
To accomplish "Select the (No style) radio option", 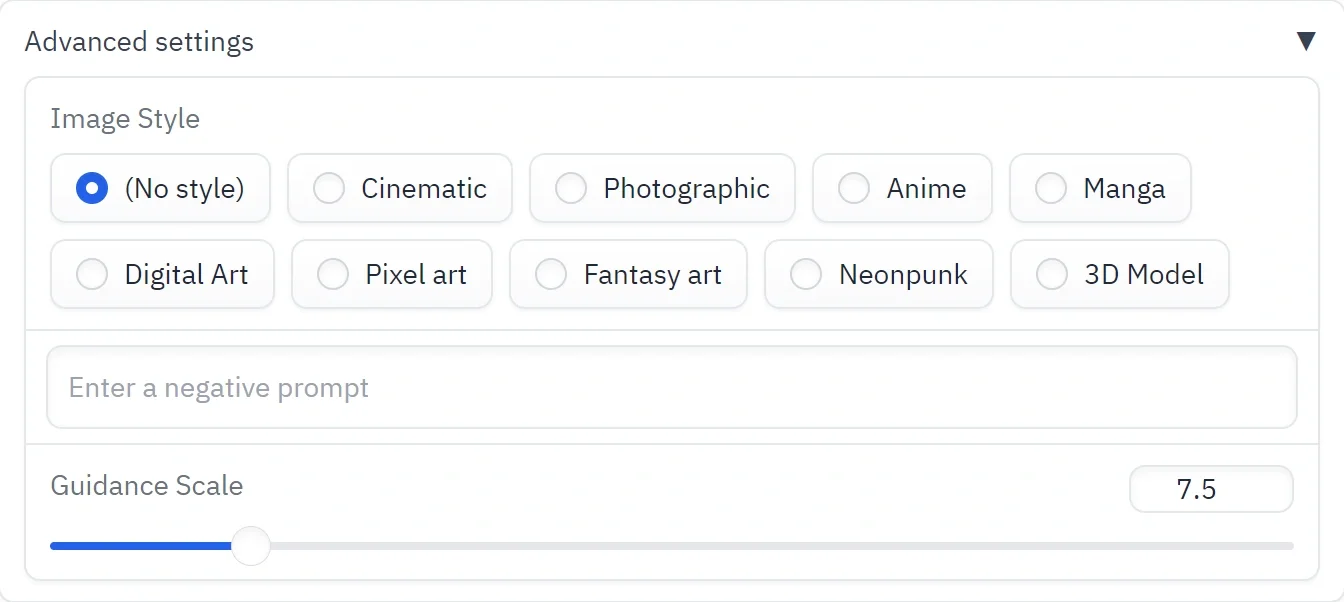I will (92, 188).
